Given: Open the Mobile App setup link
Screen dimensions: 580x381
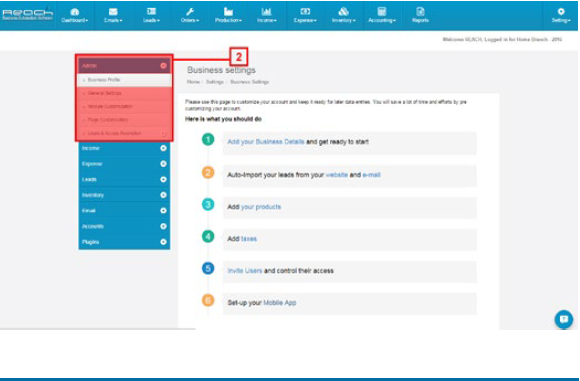Looking at the screenshot, I should point(280,303).
